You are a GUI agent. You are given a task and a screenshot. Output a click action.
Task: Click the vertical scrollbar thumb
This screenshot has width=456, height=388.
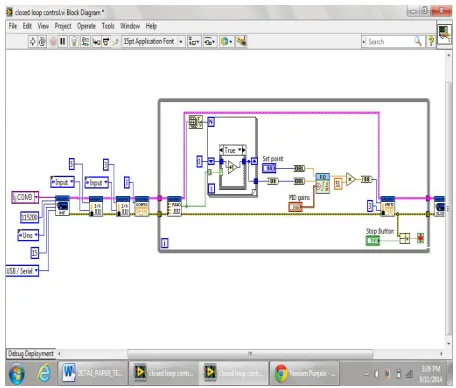point(449,208)
